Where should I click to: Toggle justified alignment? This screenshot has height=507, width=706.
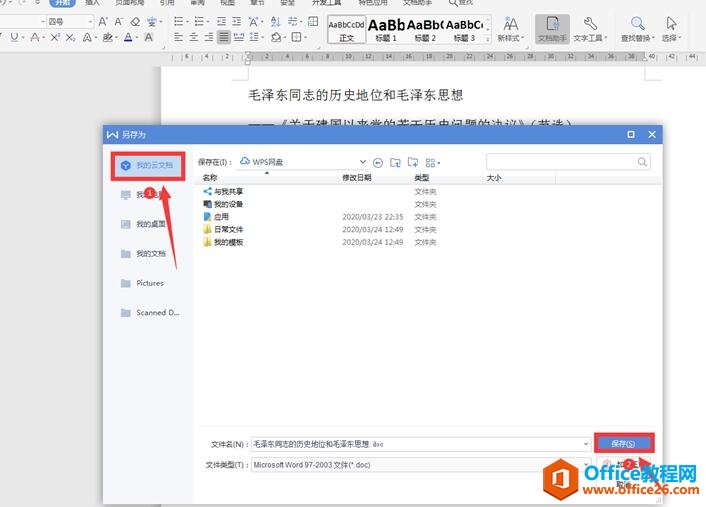pyautogui.click(x=223, y=37)
